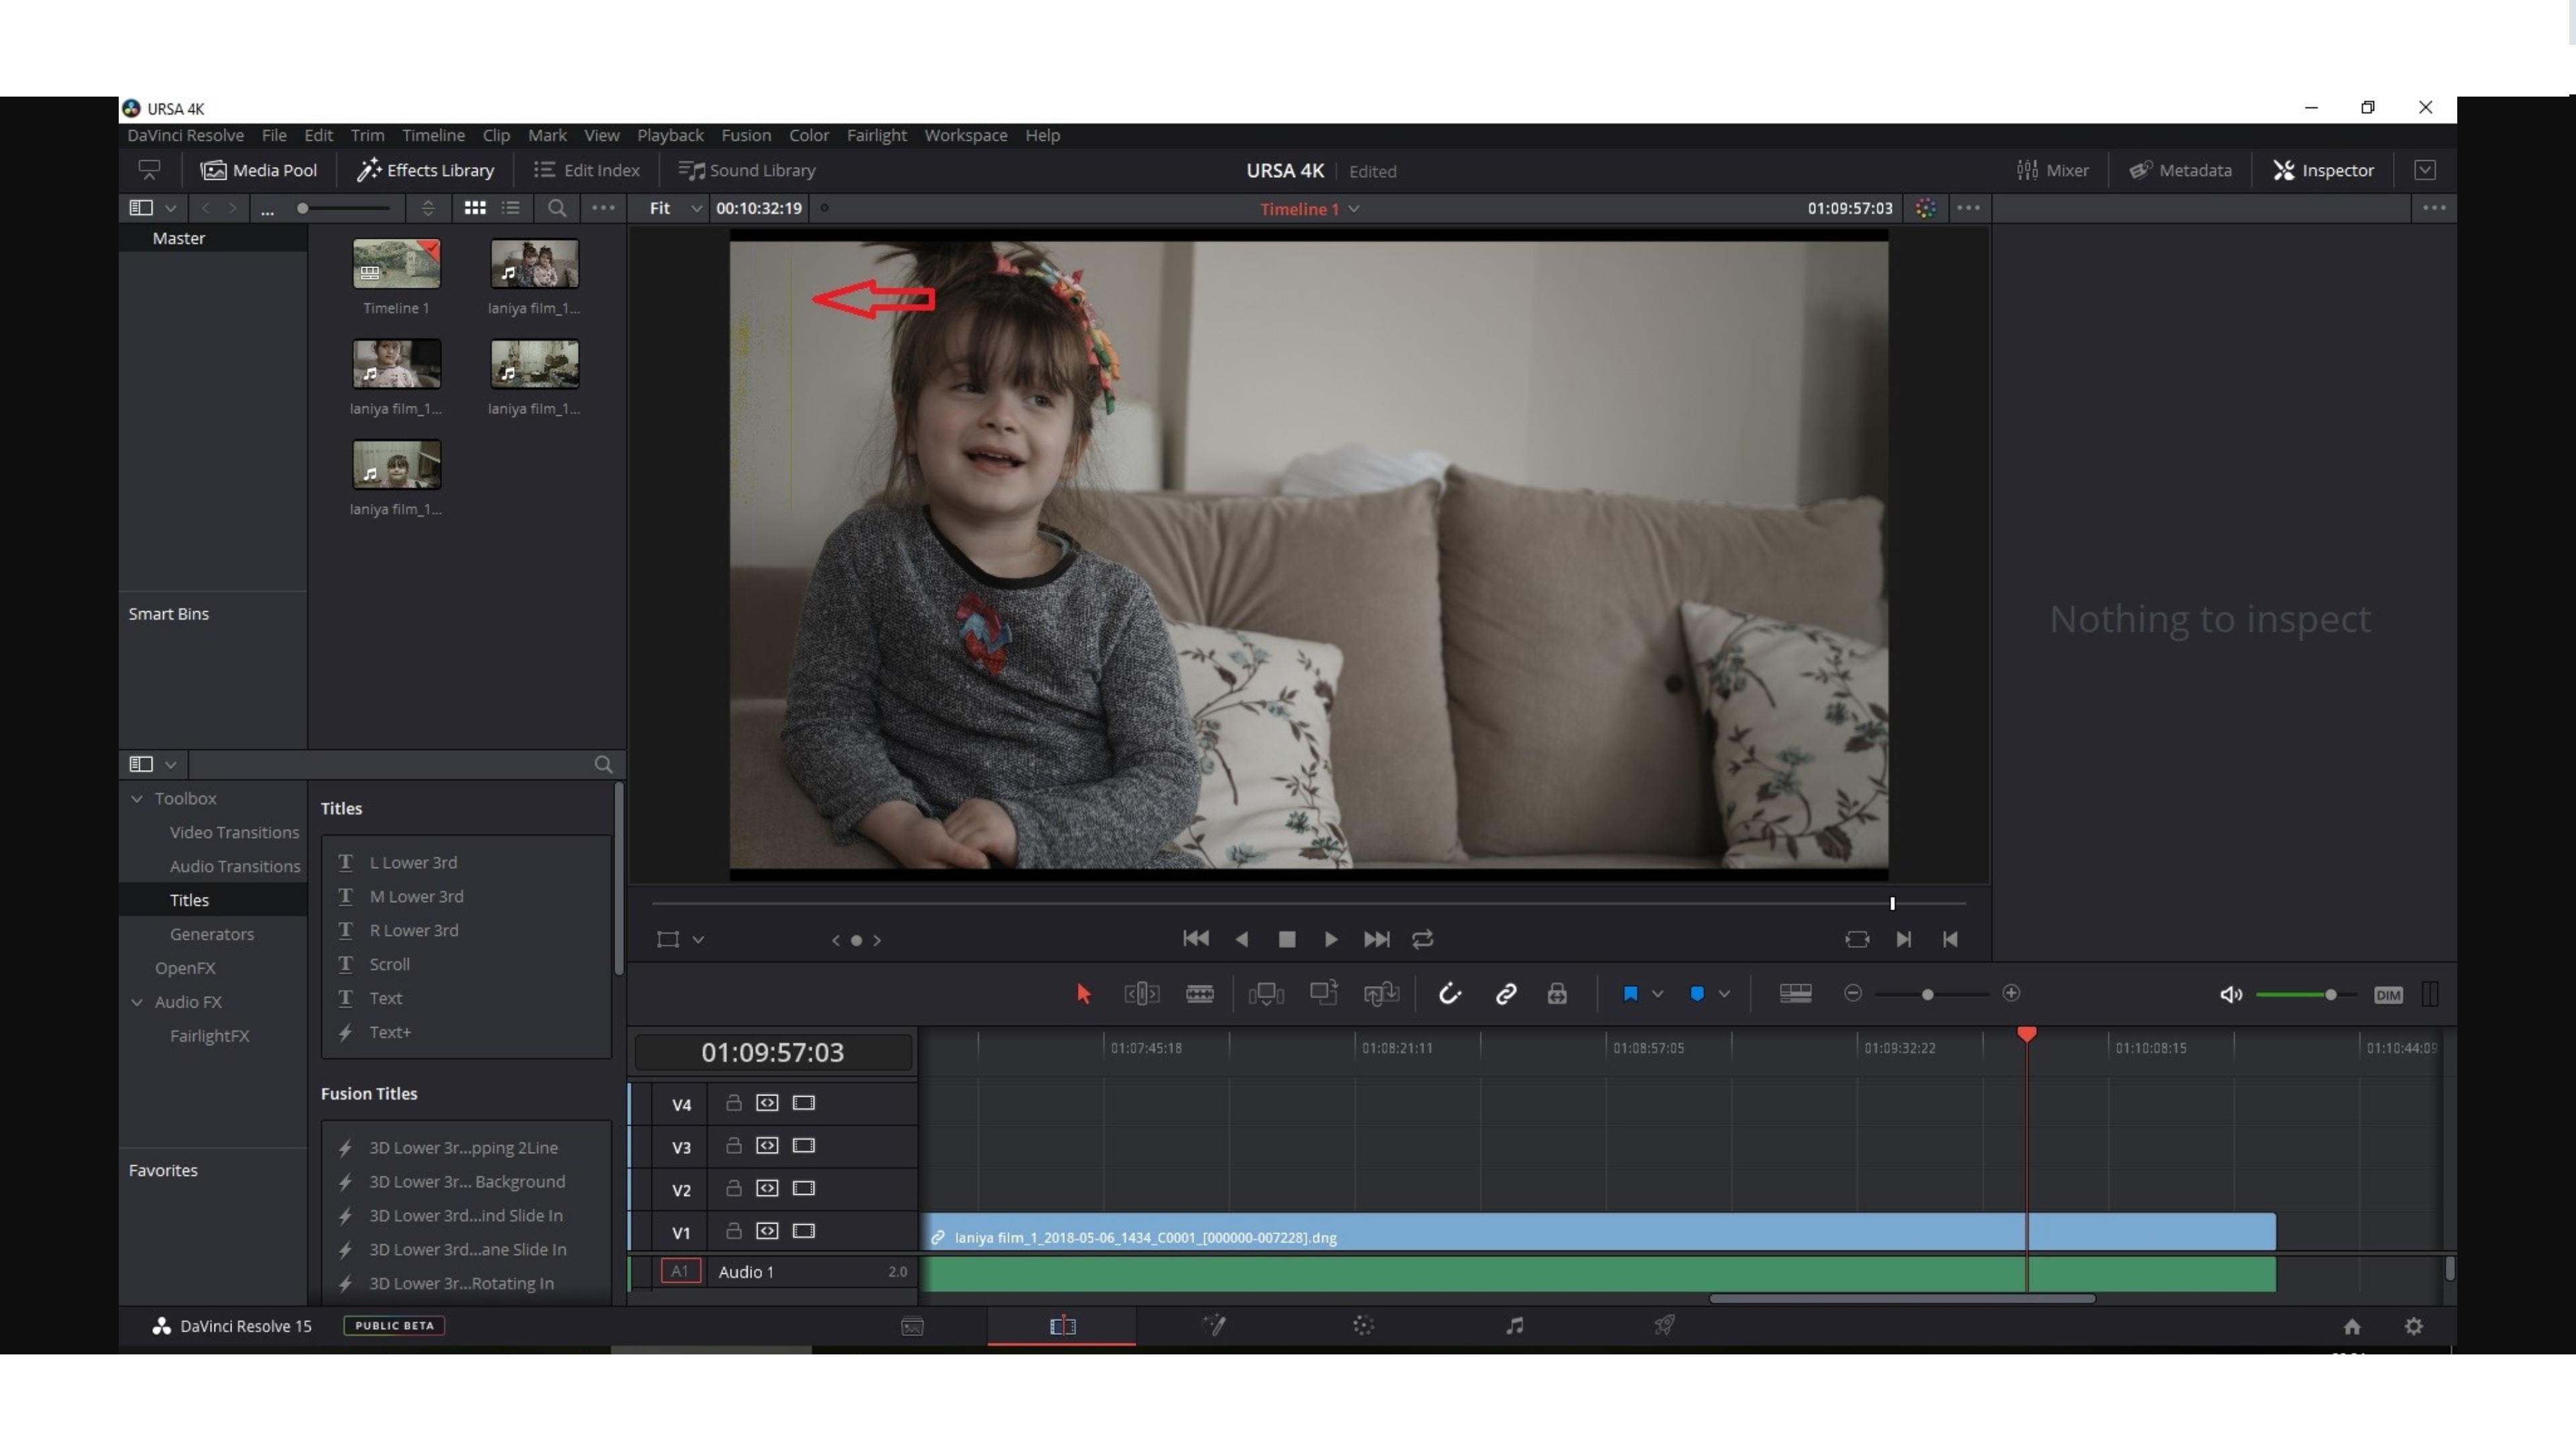The image size is (2576, 1449).
Task: Toggle the DIM audio button
Action: point(2388,995)
